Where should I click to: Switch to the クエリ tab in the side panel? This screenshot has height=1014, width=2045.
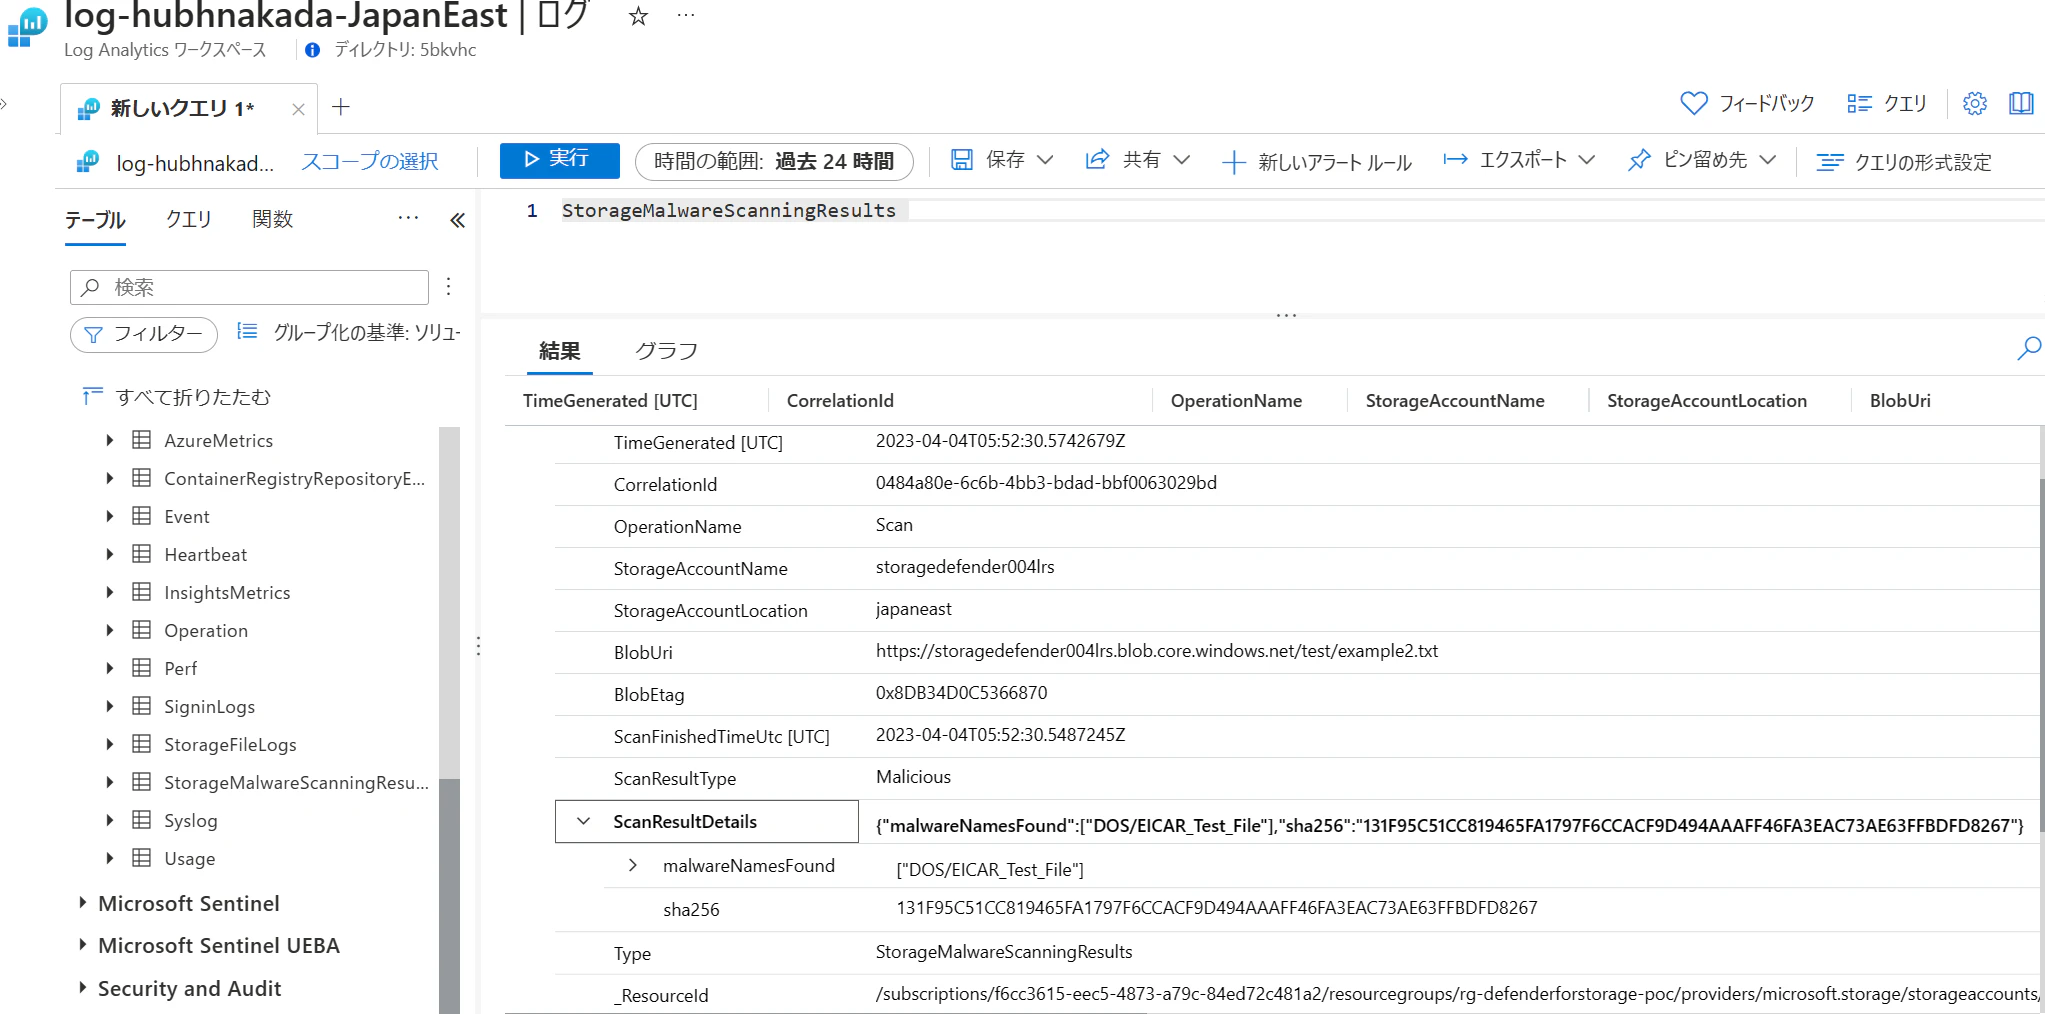pyautogui.click(x=189, y=219)
